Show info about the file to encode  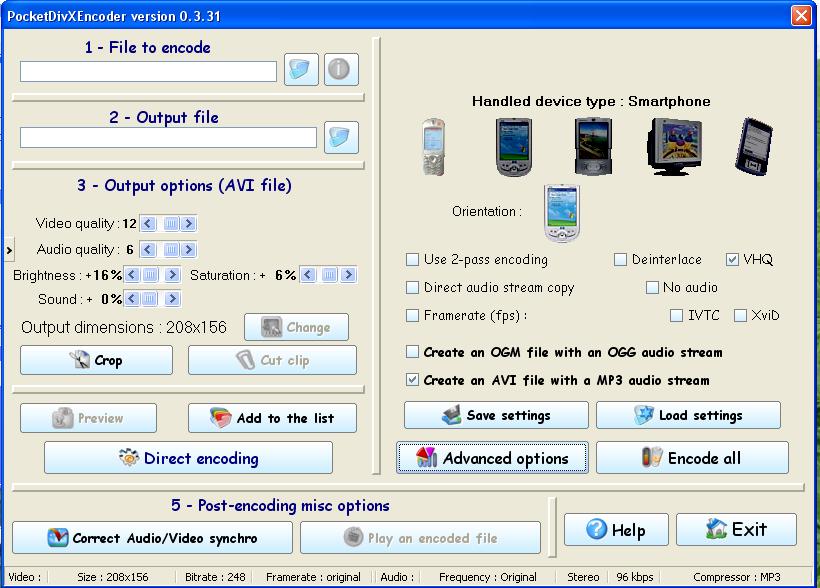point(341,69)
